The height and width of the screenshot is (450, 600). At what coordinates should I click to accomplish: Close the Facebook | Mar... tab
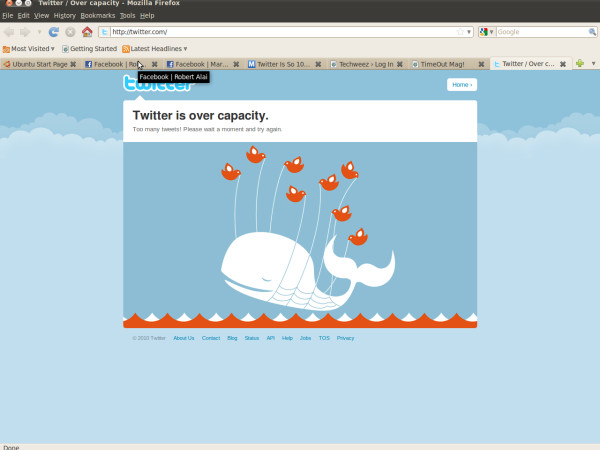pyautogui.click(x=236, y=64)
